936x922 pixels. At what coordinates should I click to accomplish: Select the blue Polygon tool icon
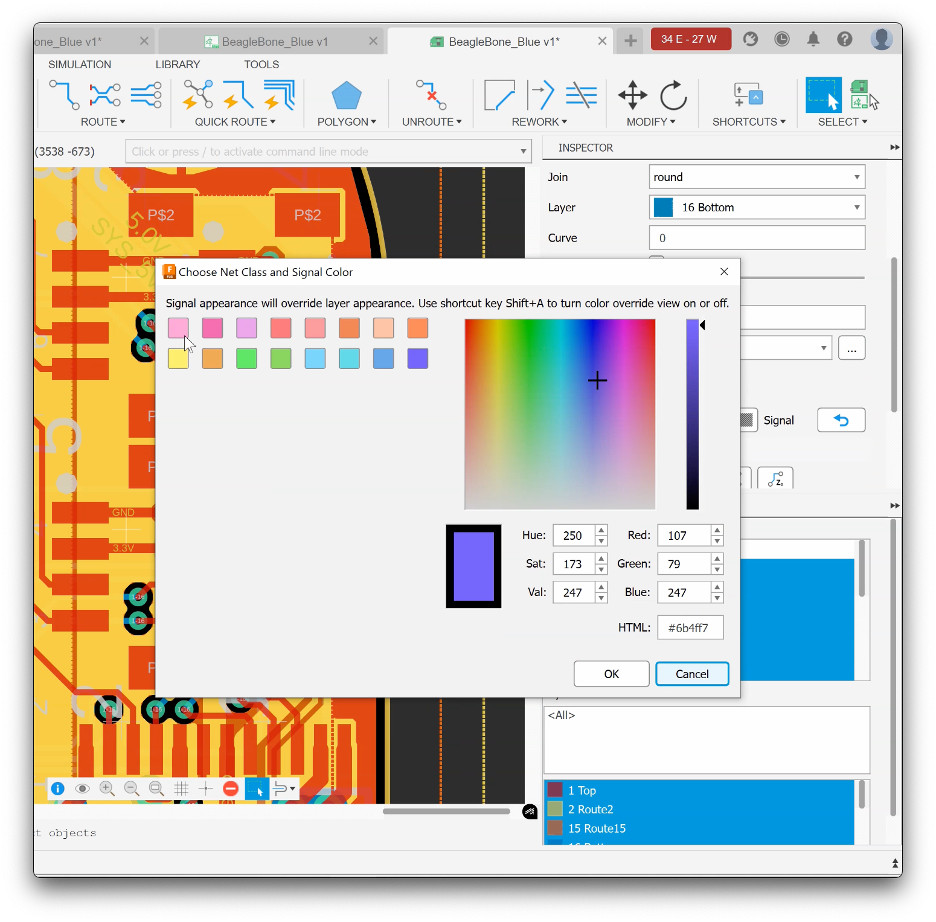(x=346, y=95)
